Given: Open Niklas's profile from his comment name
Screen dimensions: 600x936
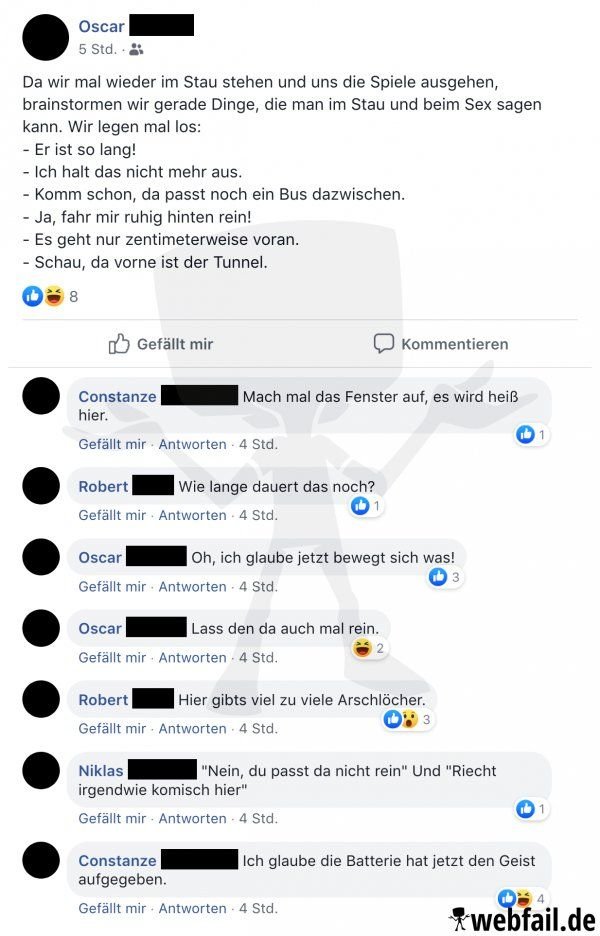Looking at the screenshot, I should (x=101, y=771).
